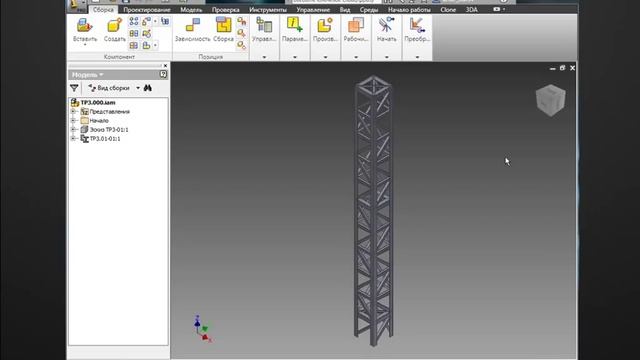Click the bottom-row right icon in Компонент group
The width and height of the screenshot is (640, 360).
(147, 45)
